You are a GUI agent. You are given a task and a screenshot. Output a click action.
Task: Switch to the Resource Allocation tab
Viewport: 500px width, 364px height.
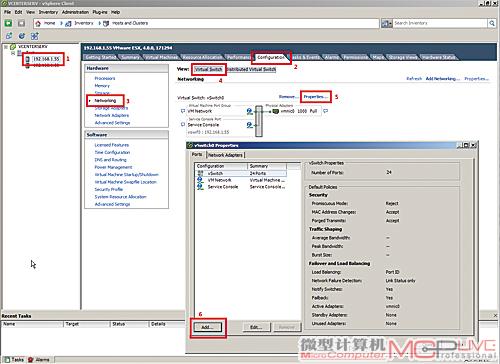pos(202,57)
